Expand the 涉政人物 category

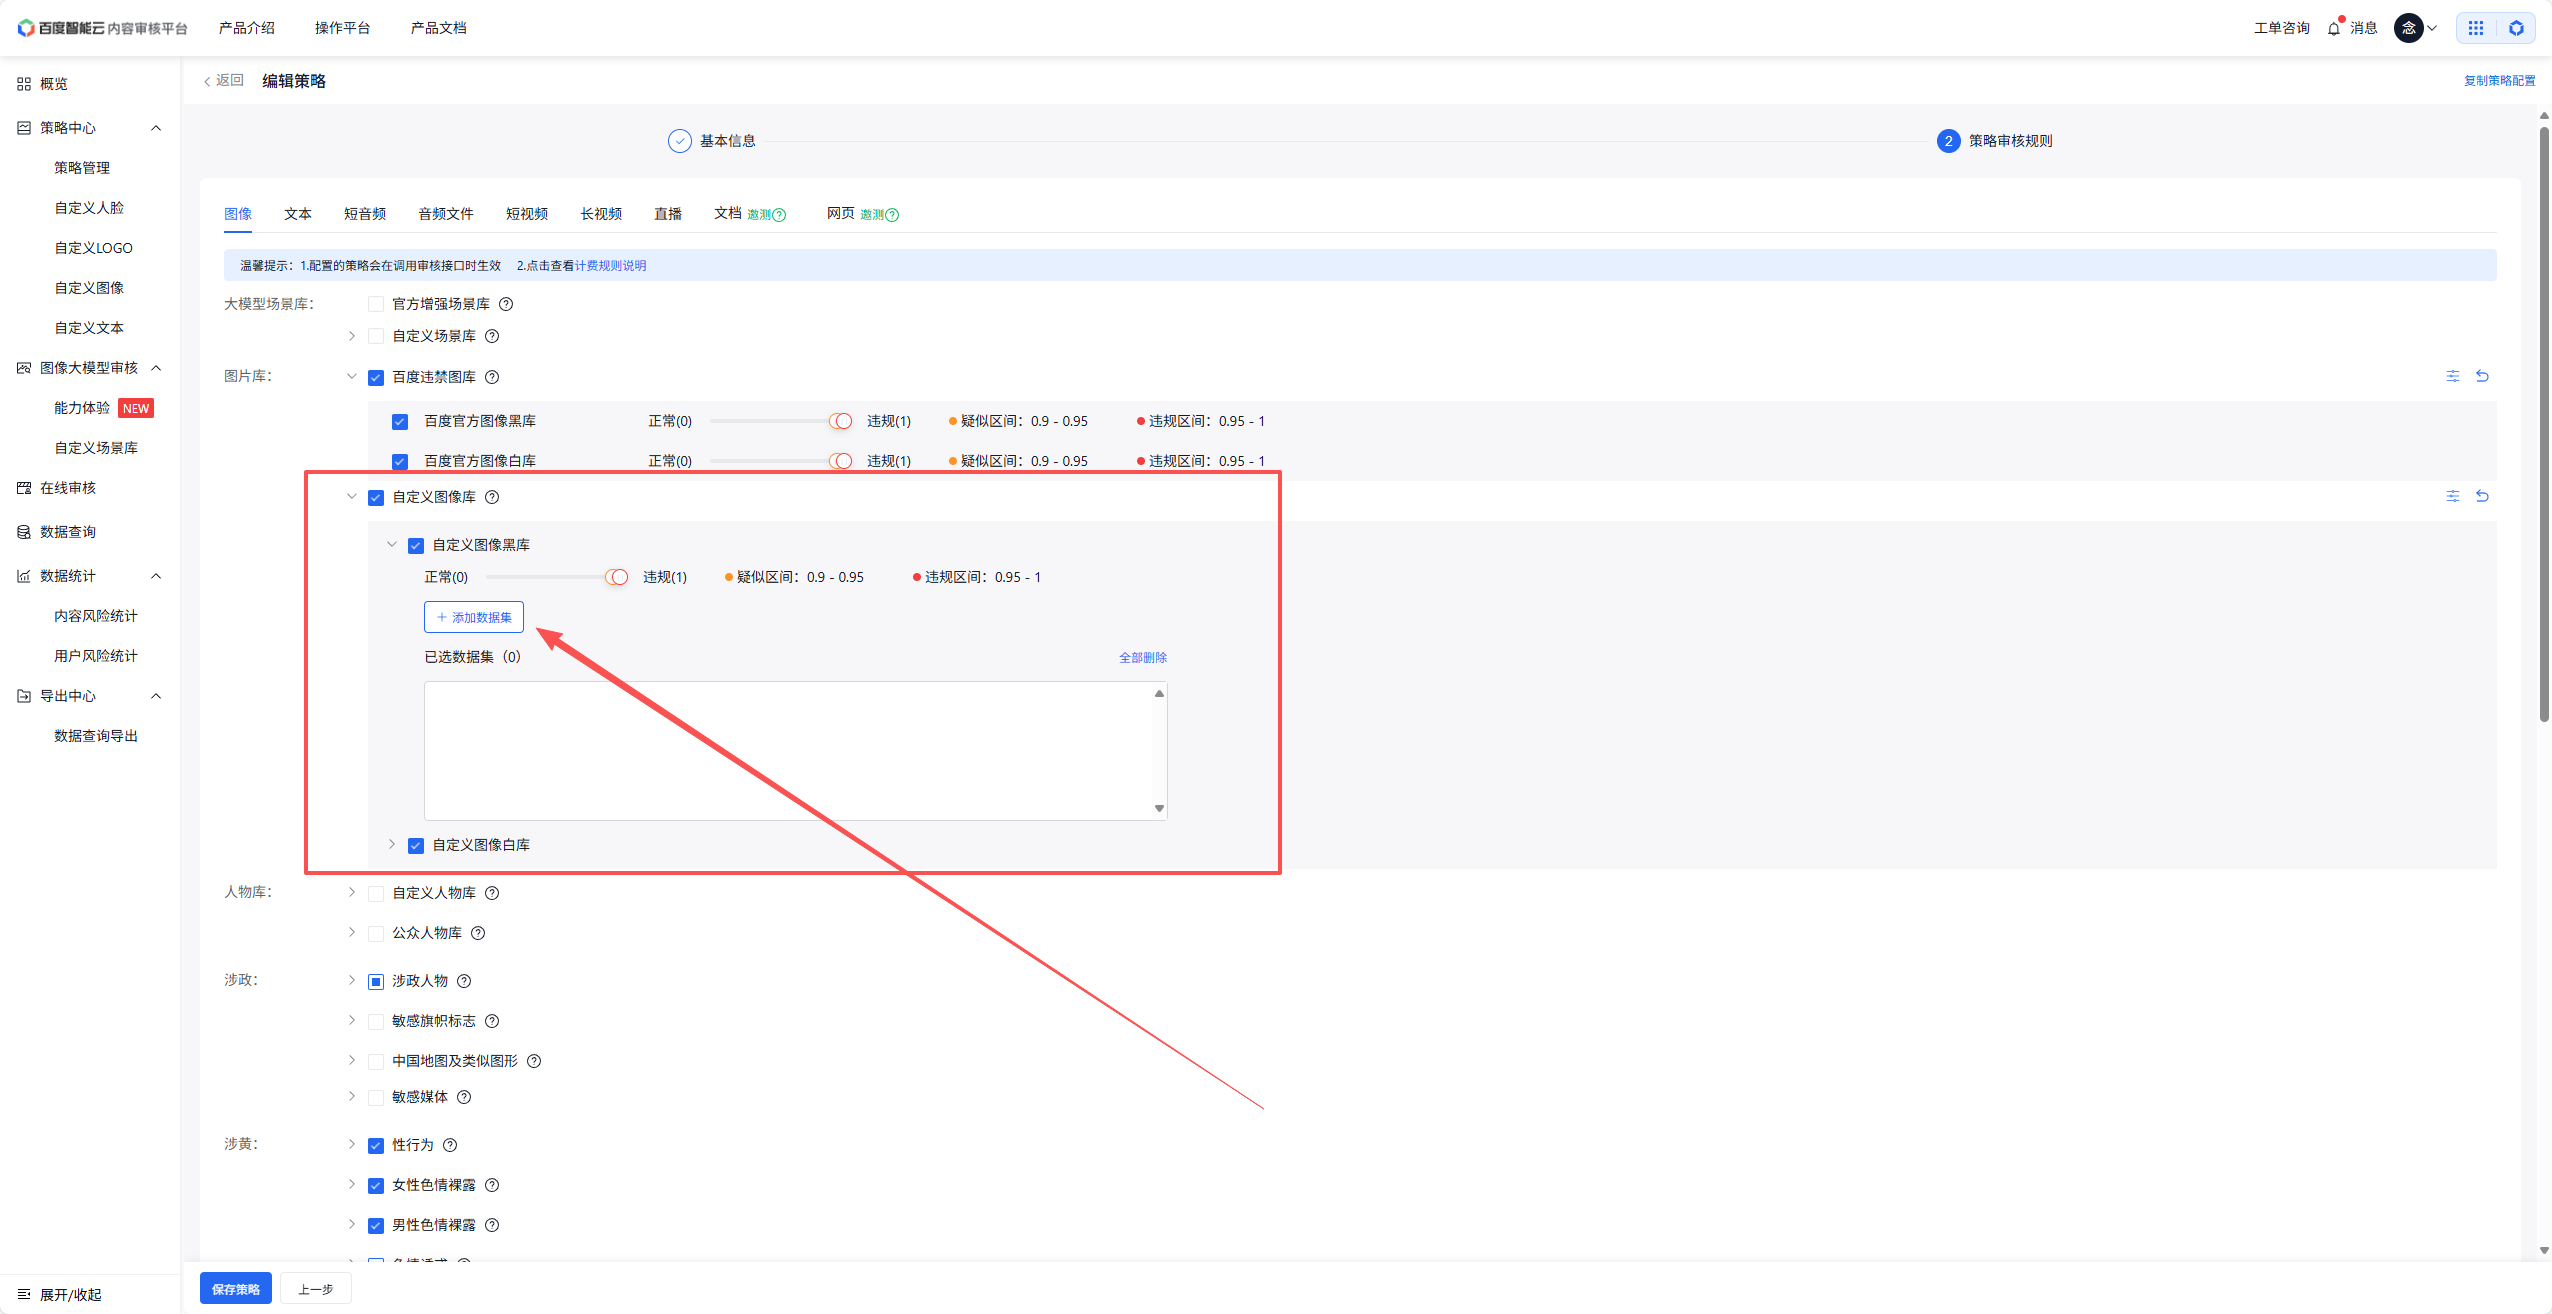[352, 981]
